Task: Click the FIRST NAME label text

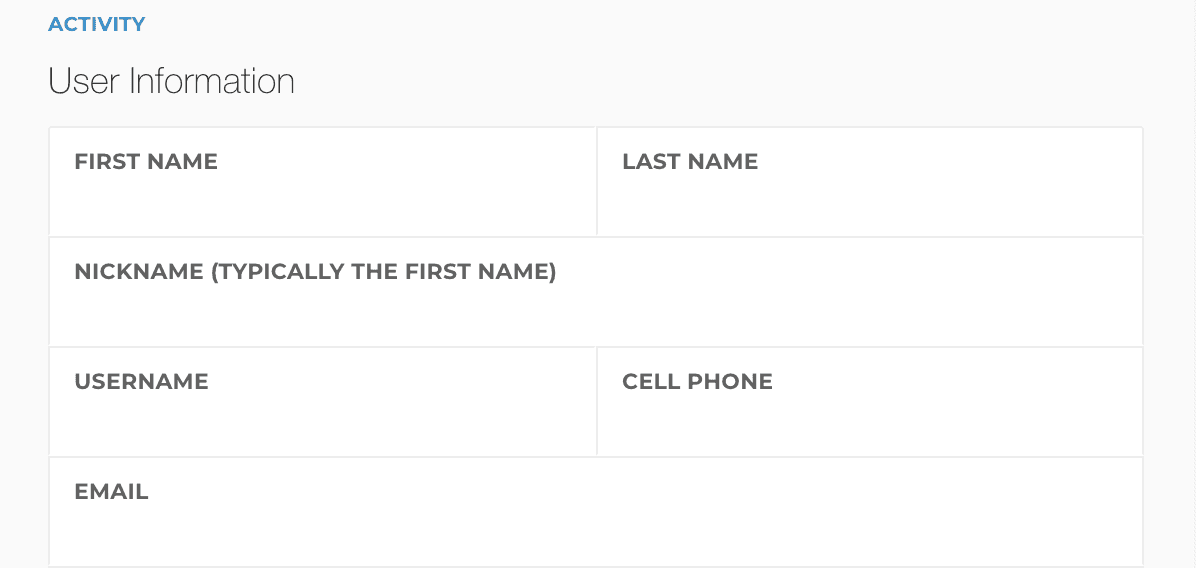Action: tap(146, 161)
